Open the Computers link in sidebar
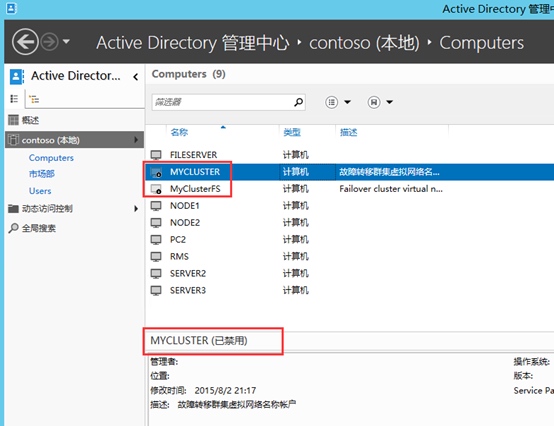This screenshot has height=426, width=554. (x=51, y=158)
